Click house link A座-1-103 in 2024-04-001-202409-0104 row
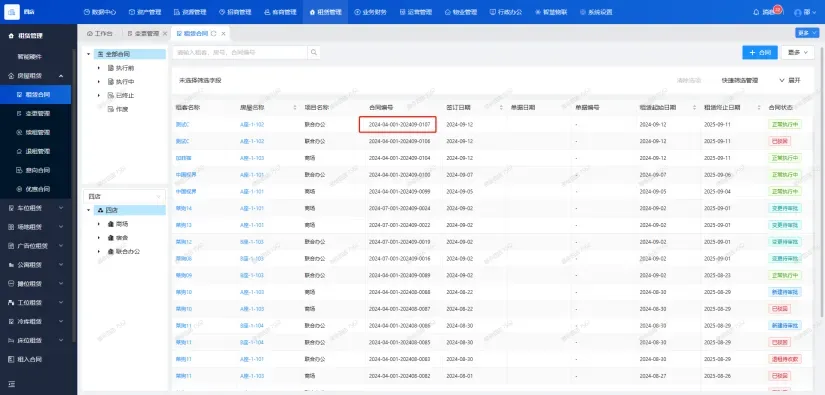The image size is (825, 395). (252, 158)
